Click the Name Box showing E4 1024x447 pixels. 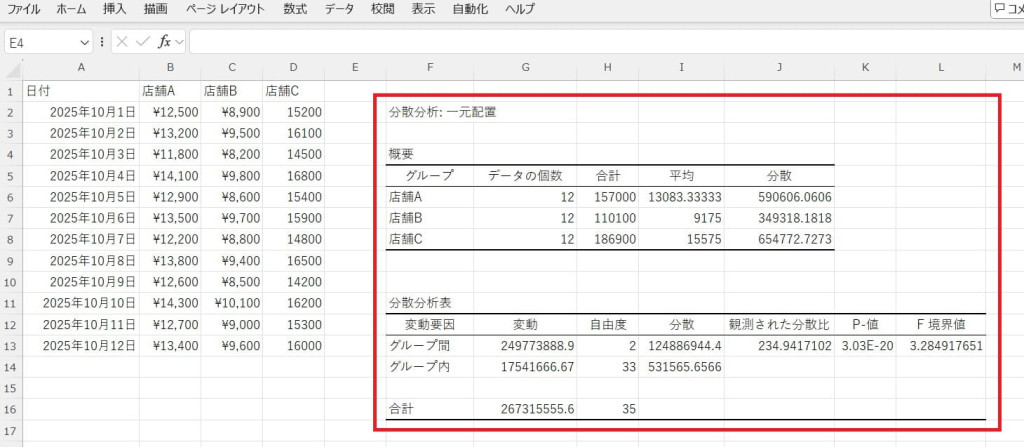tap(40, 43)
